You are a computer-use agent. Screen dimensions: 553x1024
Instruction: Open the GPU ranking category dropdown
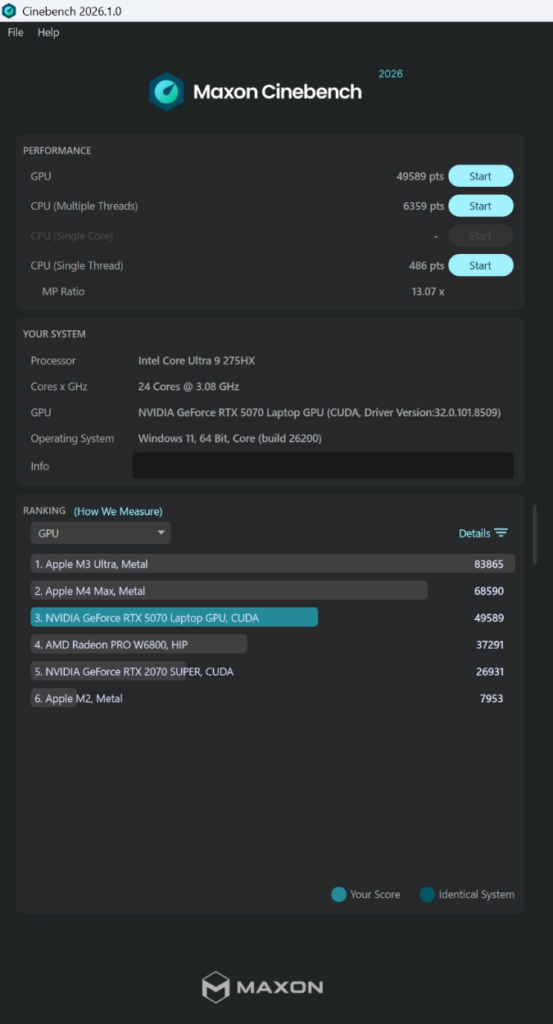101,533
